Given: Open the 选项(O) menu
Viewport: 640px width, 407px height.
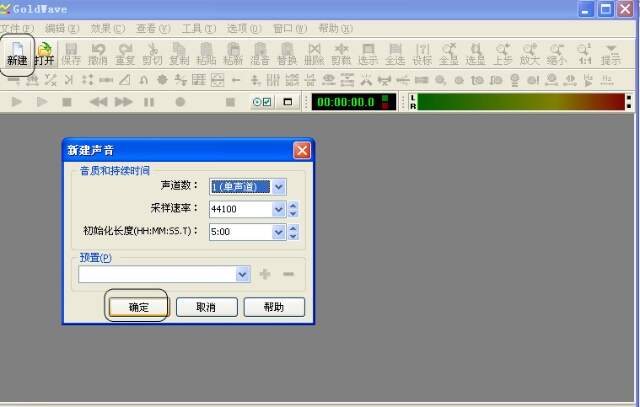Looking at the screenshot, I should [244, 29].
